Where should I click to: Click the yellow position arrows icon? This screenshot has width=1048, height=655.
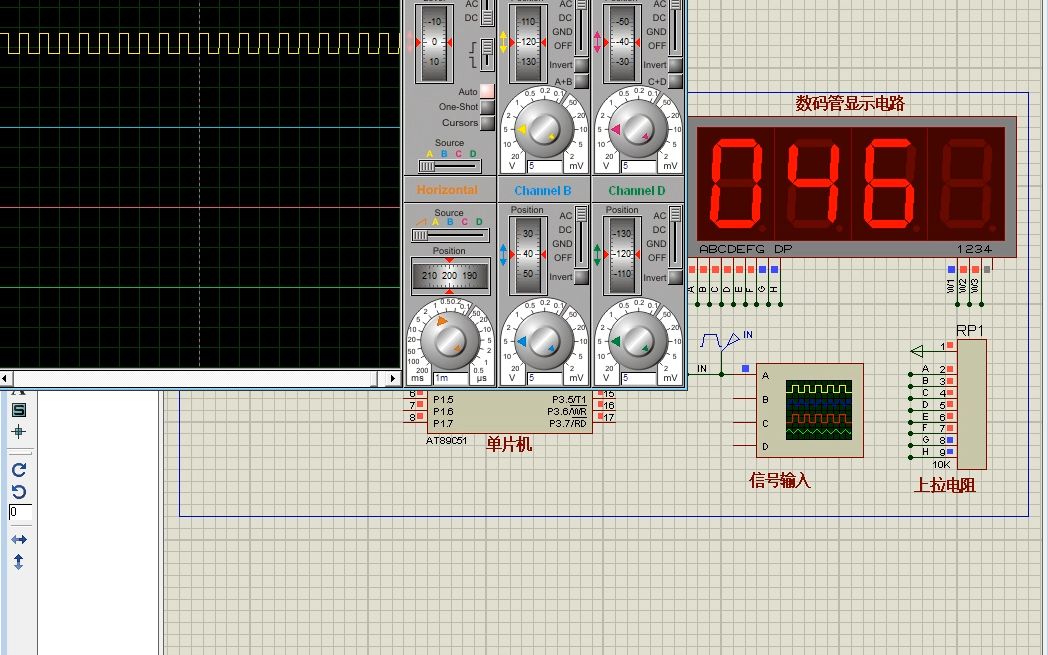point(504,42)
